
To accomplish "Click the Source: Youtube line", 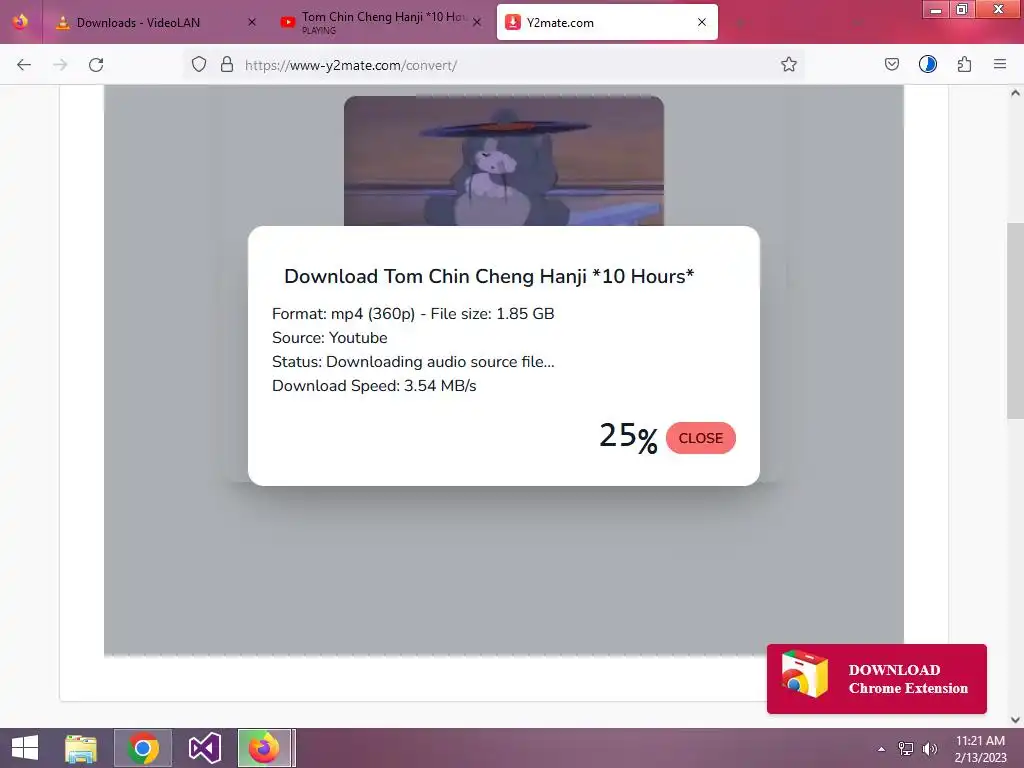I will point(330,338).
